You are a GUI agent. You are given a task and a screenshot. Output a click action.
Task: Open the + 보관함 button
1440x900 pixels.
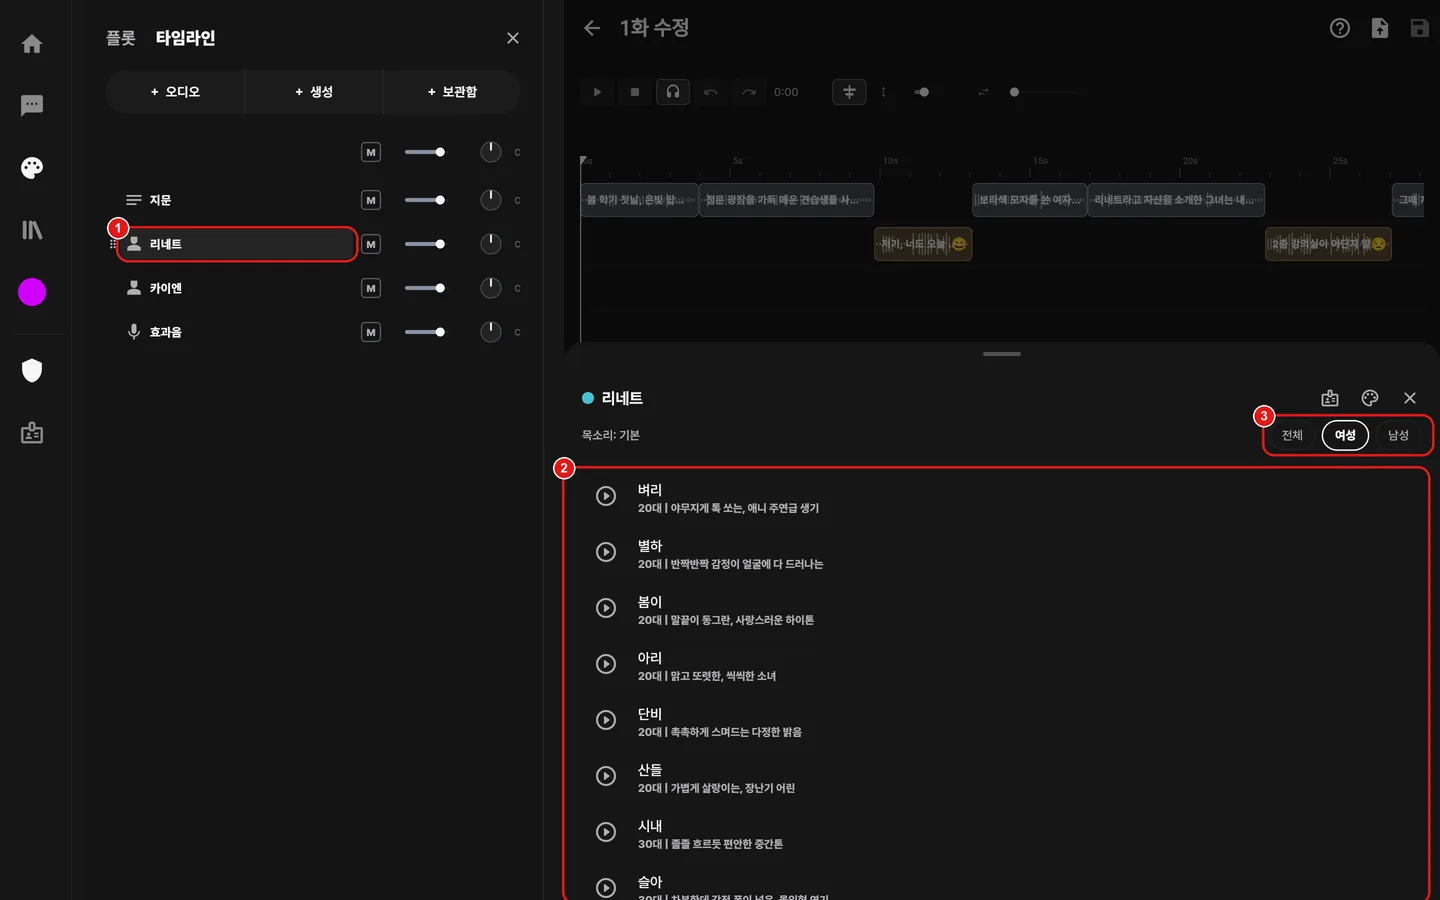click(x=452, y=92)
